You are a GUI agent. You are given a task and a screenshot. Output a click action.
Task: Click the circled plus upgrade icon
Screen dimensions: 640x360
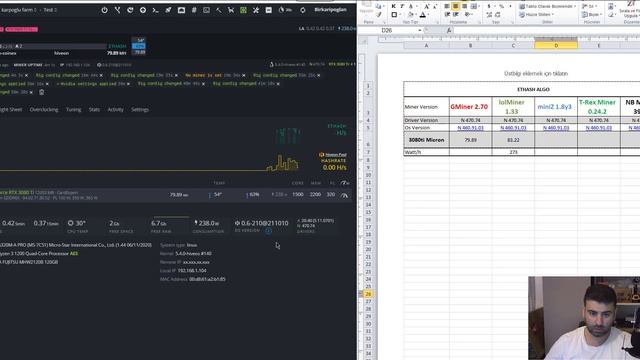point(143,10)
